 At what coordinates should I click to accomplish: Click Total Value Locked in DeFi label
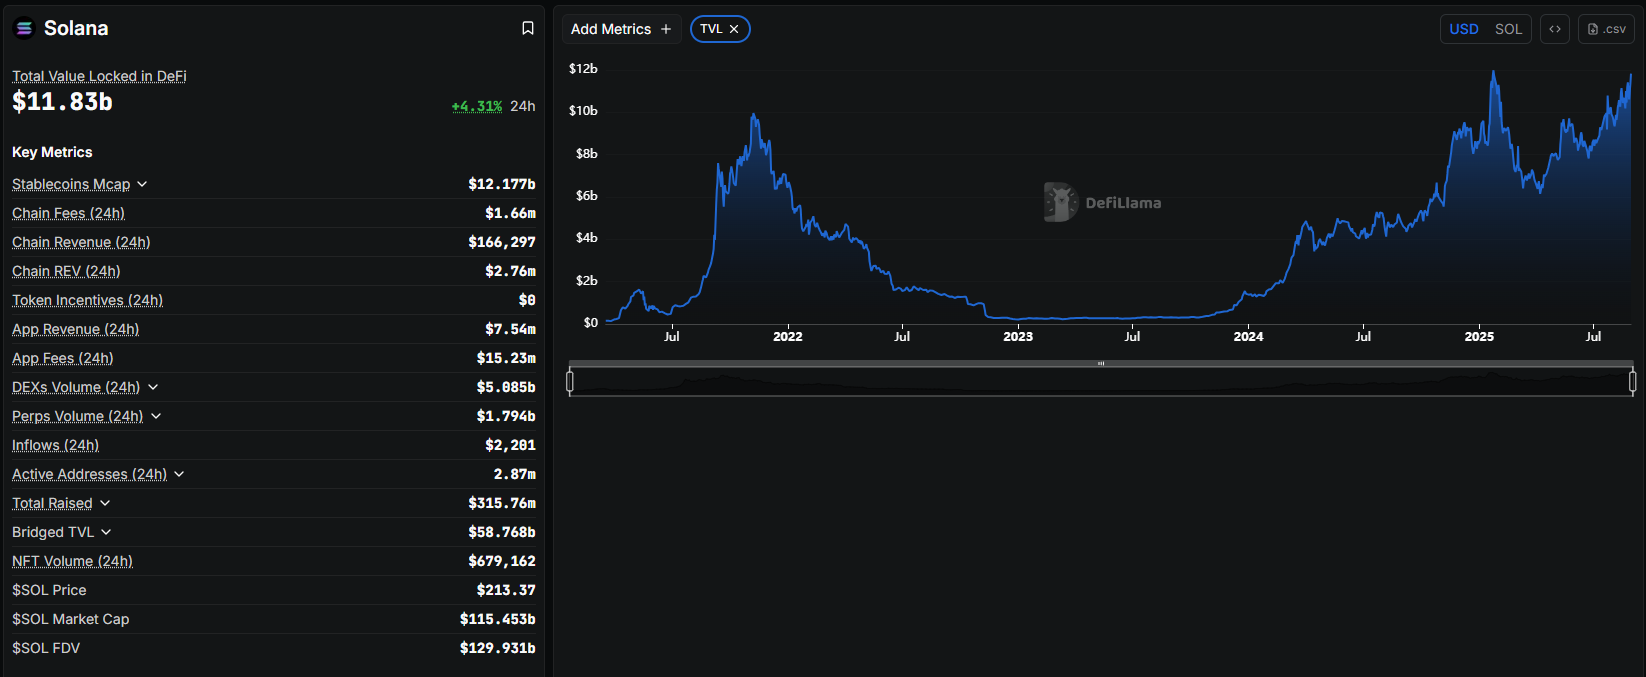coord(99,76)
